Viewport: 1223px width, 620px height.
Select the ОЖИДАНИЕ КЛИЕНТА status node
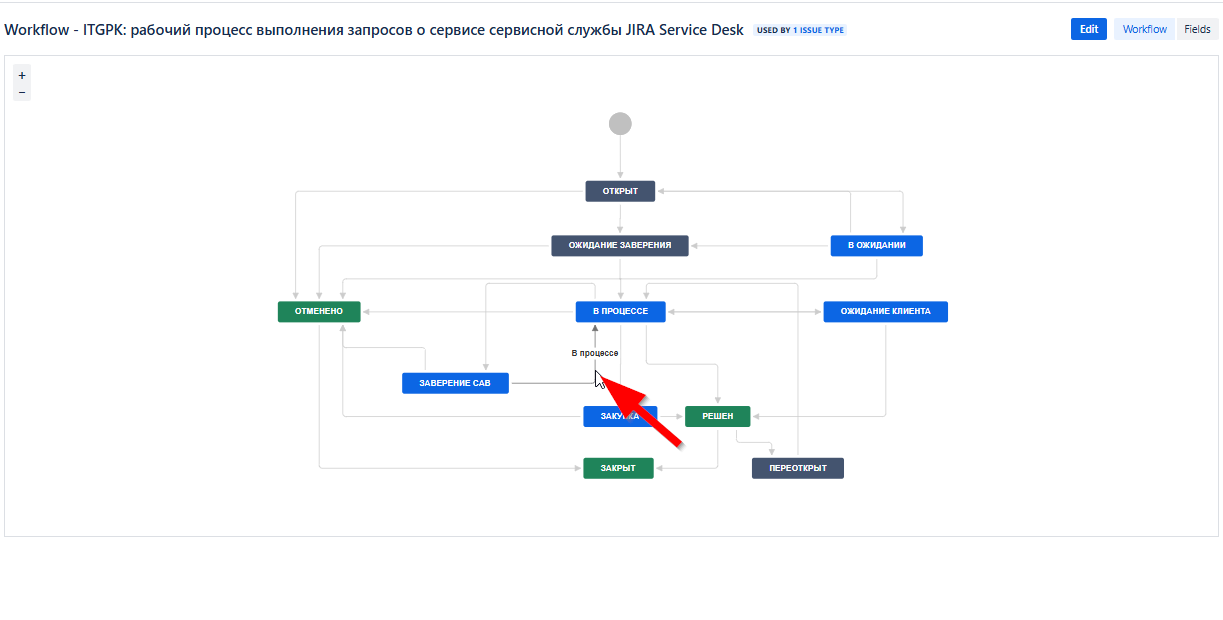point(885,311)
